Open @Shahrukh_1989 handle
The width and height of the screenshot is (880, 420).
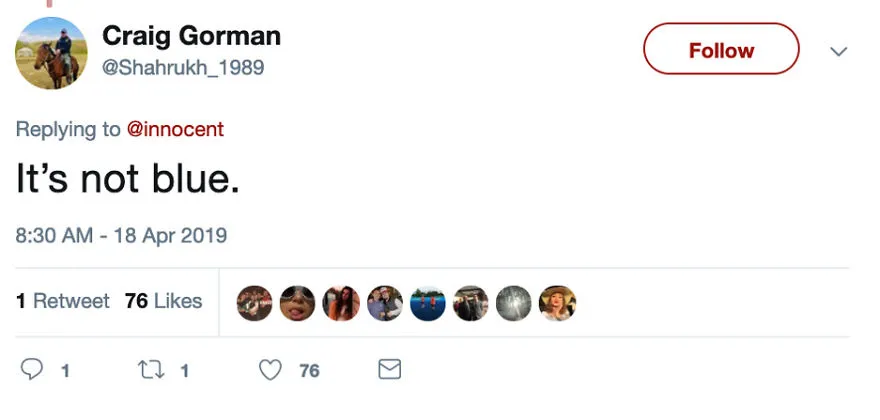183,68
